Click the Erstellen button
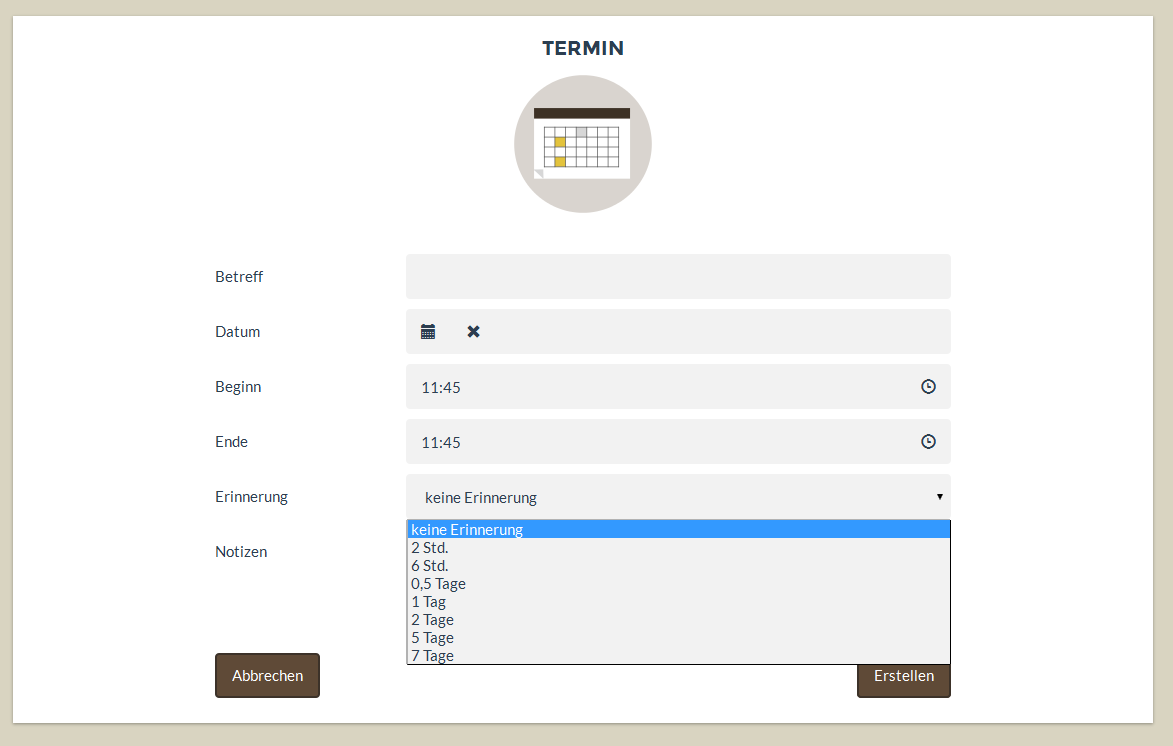The image size is (1173, 746). pyautogui.click(x=904, y=680)
